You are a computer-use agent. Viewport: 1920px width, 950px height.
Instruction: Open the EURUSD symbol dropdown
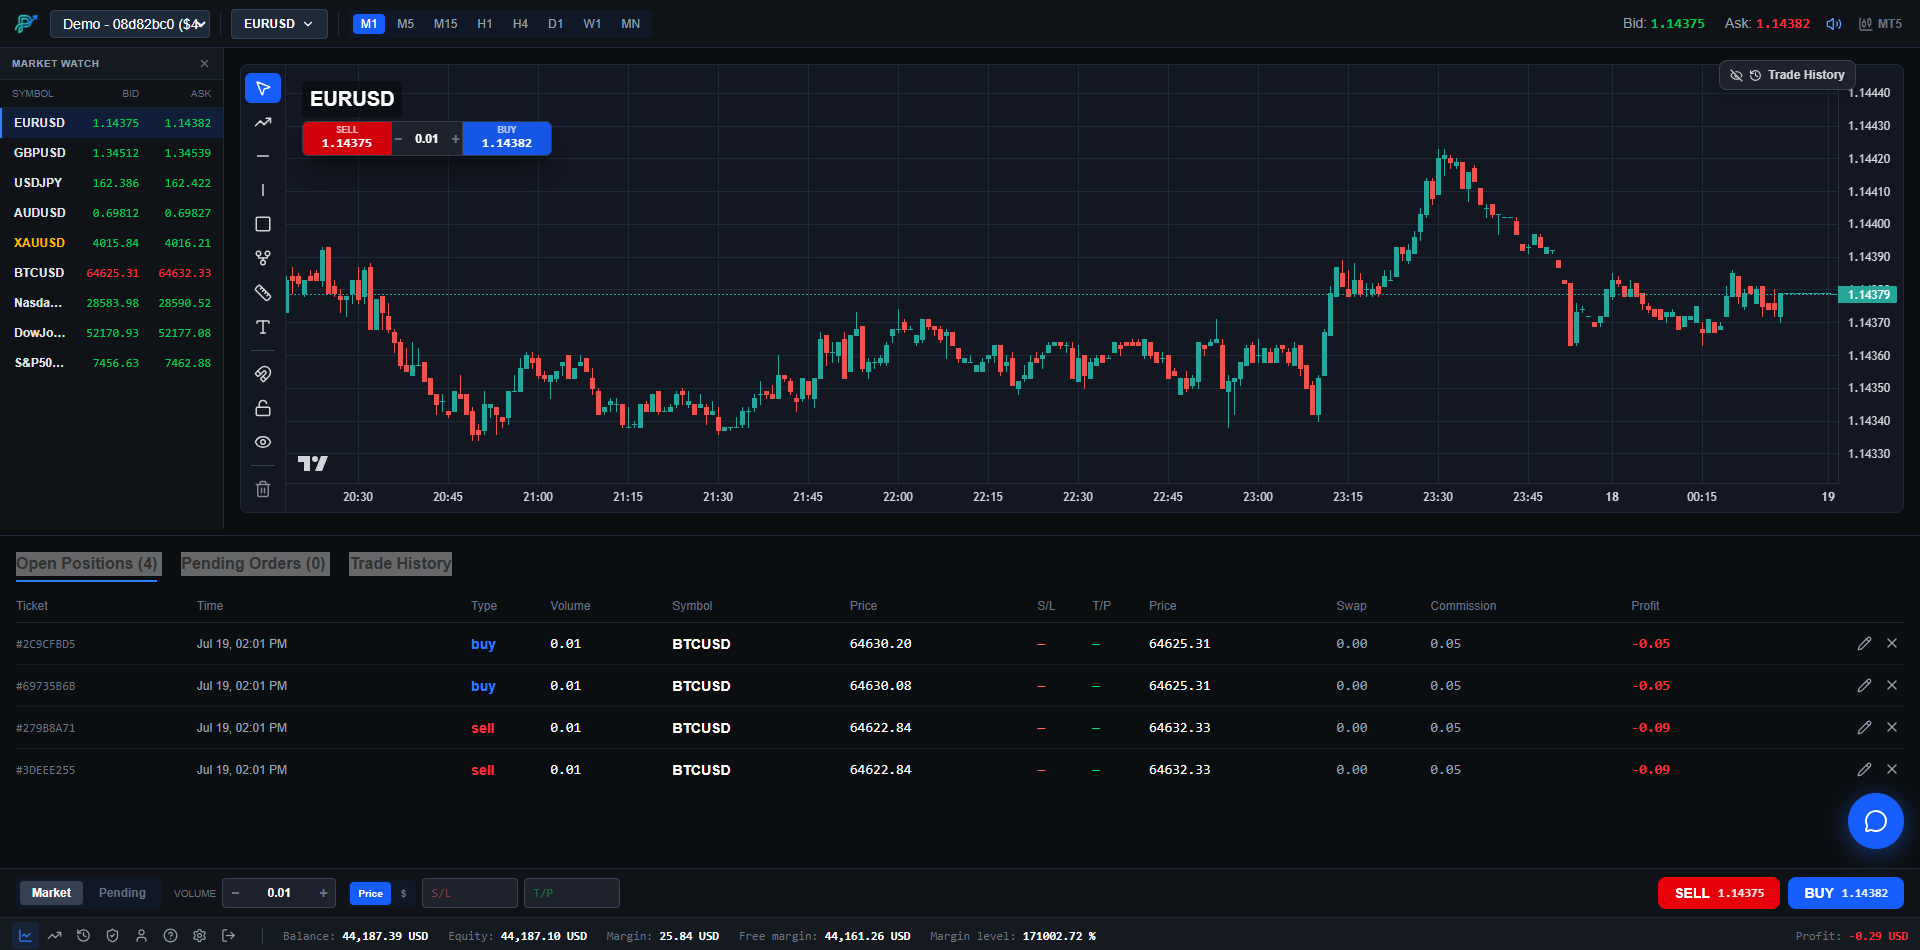pos(279,24)
